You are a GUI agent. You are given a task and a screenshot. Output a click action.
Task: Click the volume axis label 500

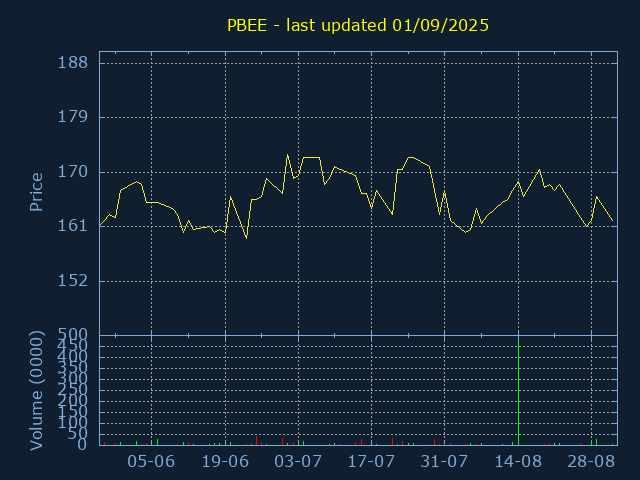click(x=73, y=335)
